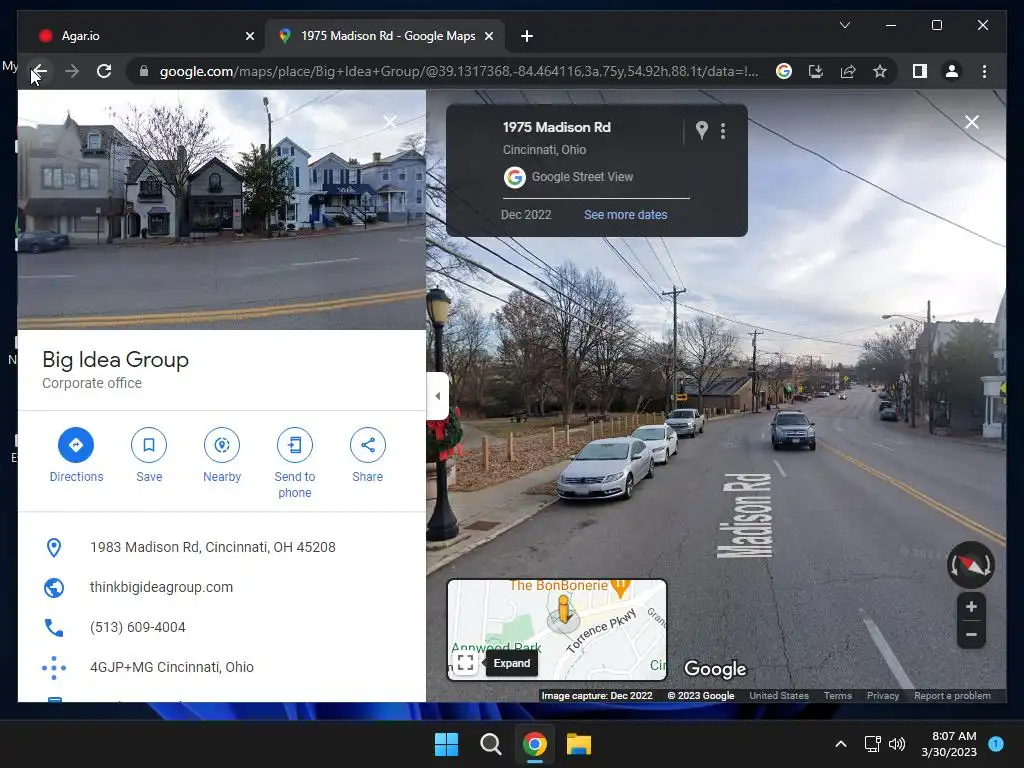
Task: Bookmark this page with the star icon
Action: click(880, 71)
